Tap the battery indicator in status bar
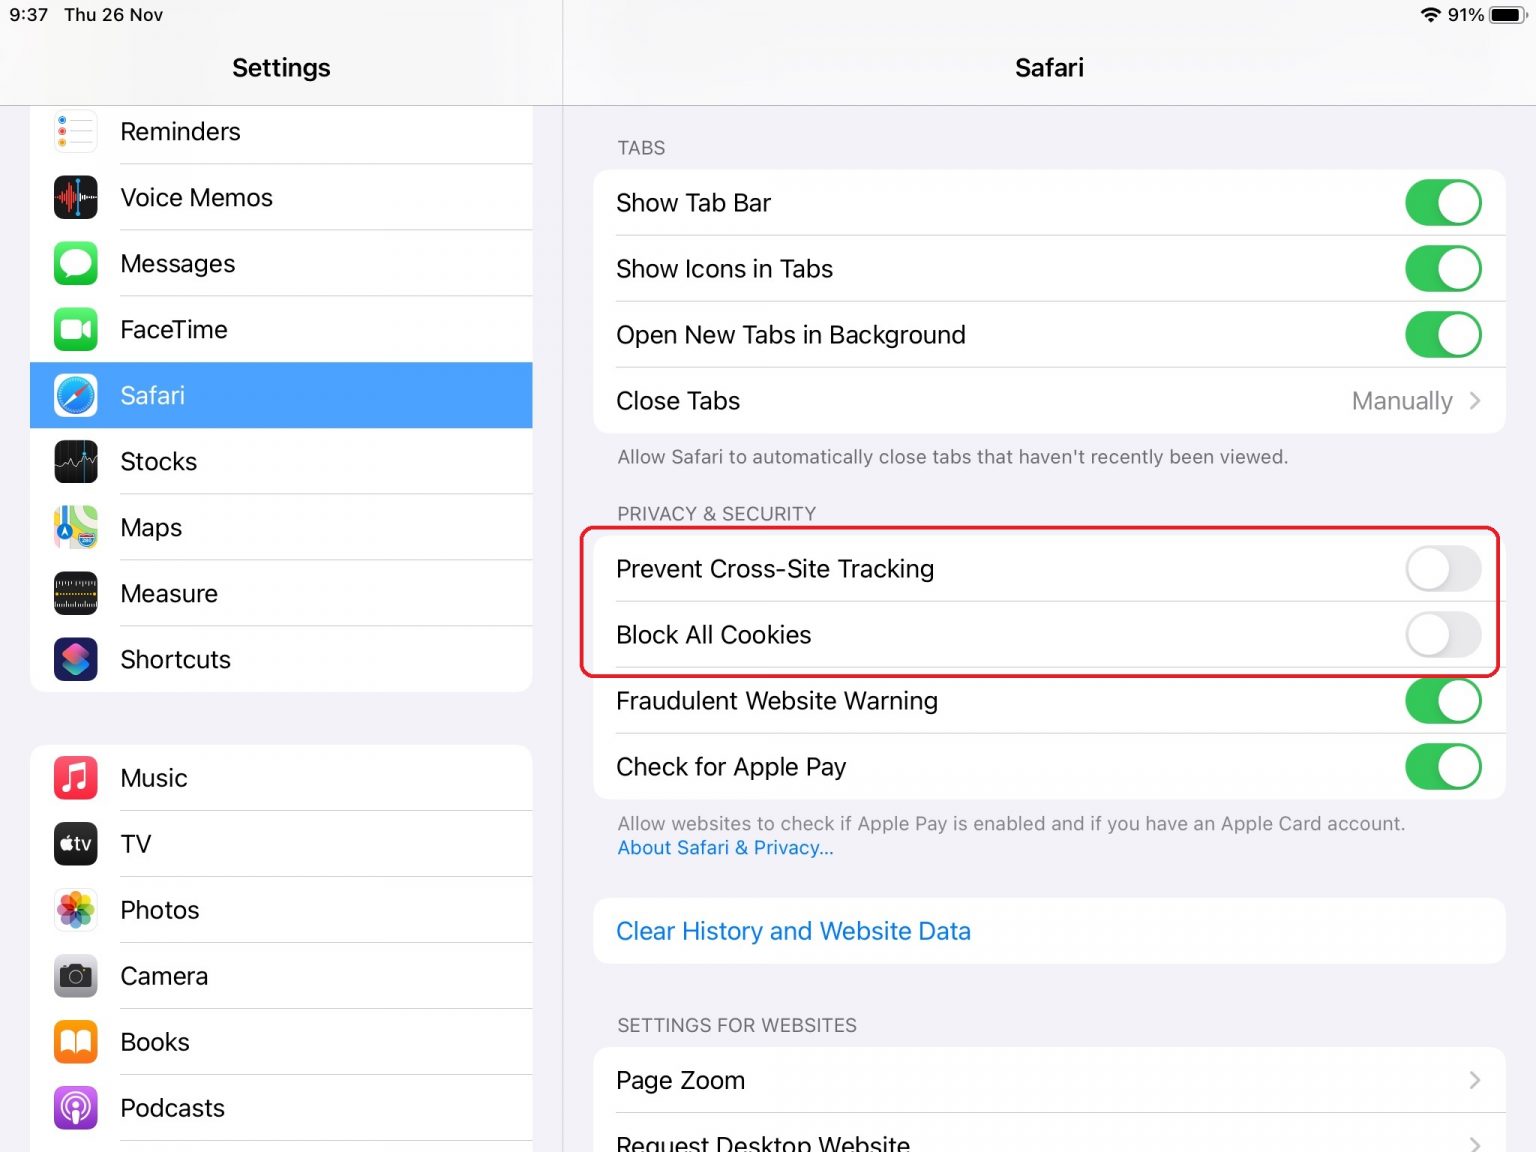Screen dimensions: 1536x1152 pyautogui.click(x=1506, y=15)
